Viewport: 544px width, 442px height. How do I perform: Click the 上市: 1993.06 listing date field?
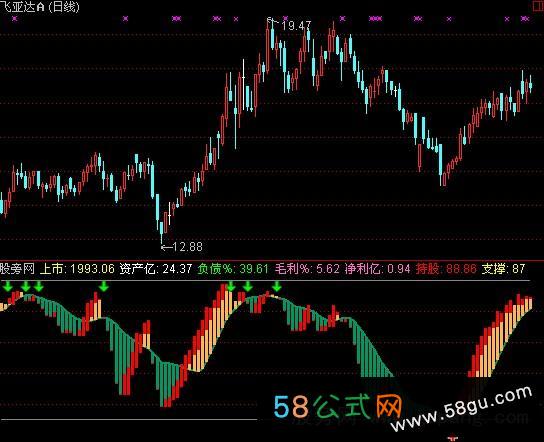pyautogui.click(x=77, y=269)
